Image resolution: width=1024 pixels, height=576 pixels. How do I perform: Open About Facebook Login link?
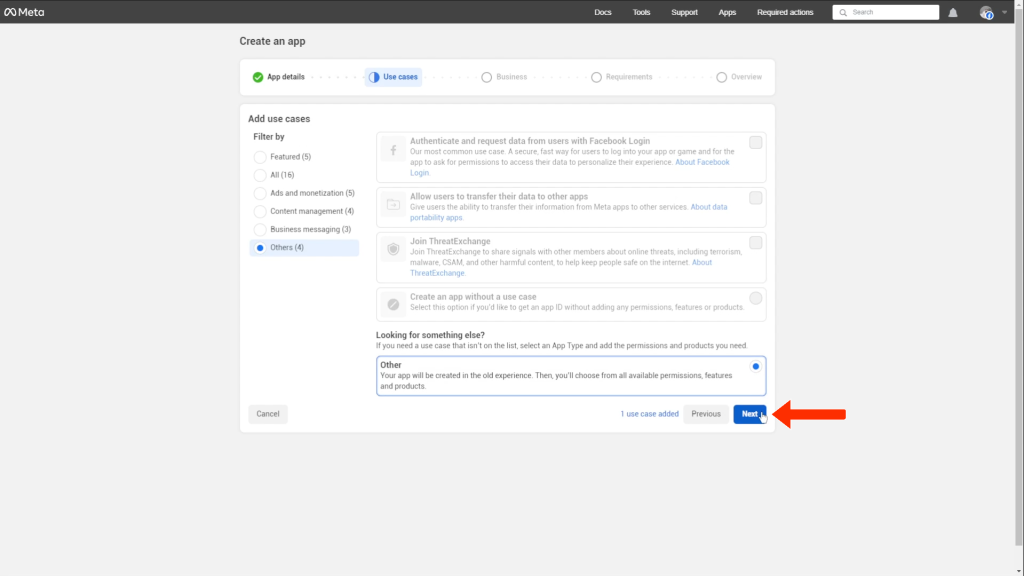[702, 162]
